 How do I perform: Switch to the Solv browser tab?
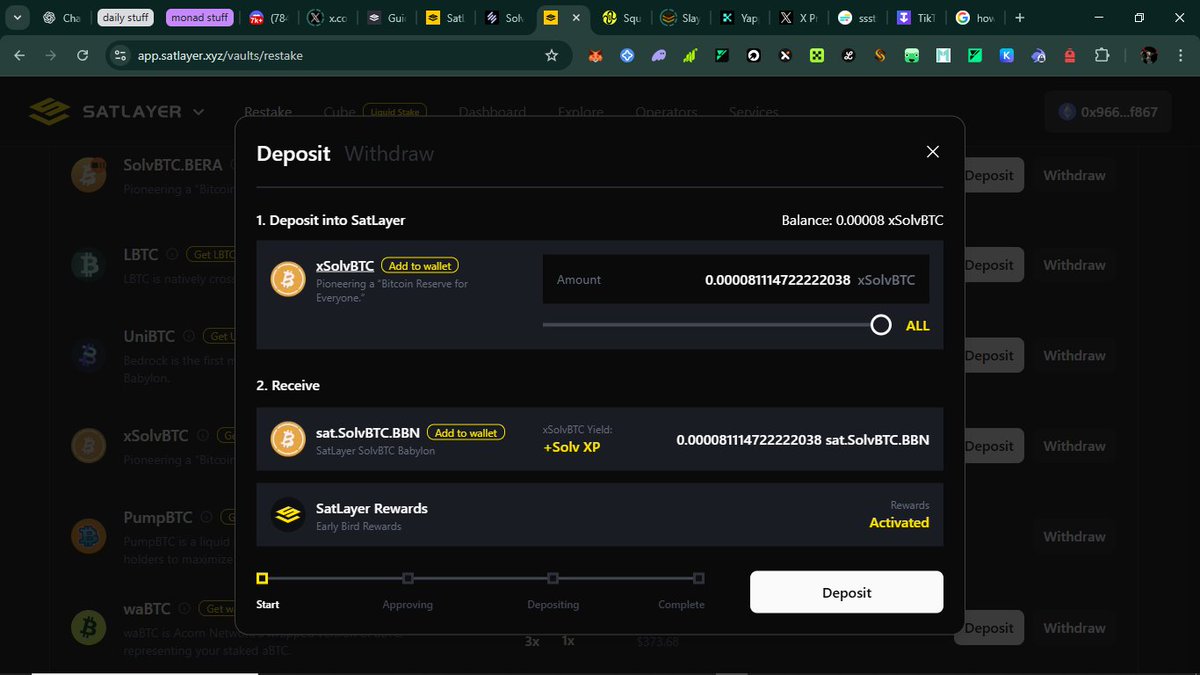(x=506, y=17)
